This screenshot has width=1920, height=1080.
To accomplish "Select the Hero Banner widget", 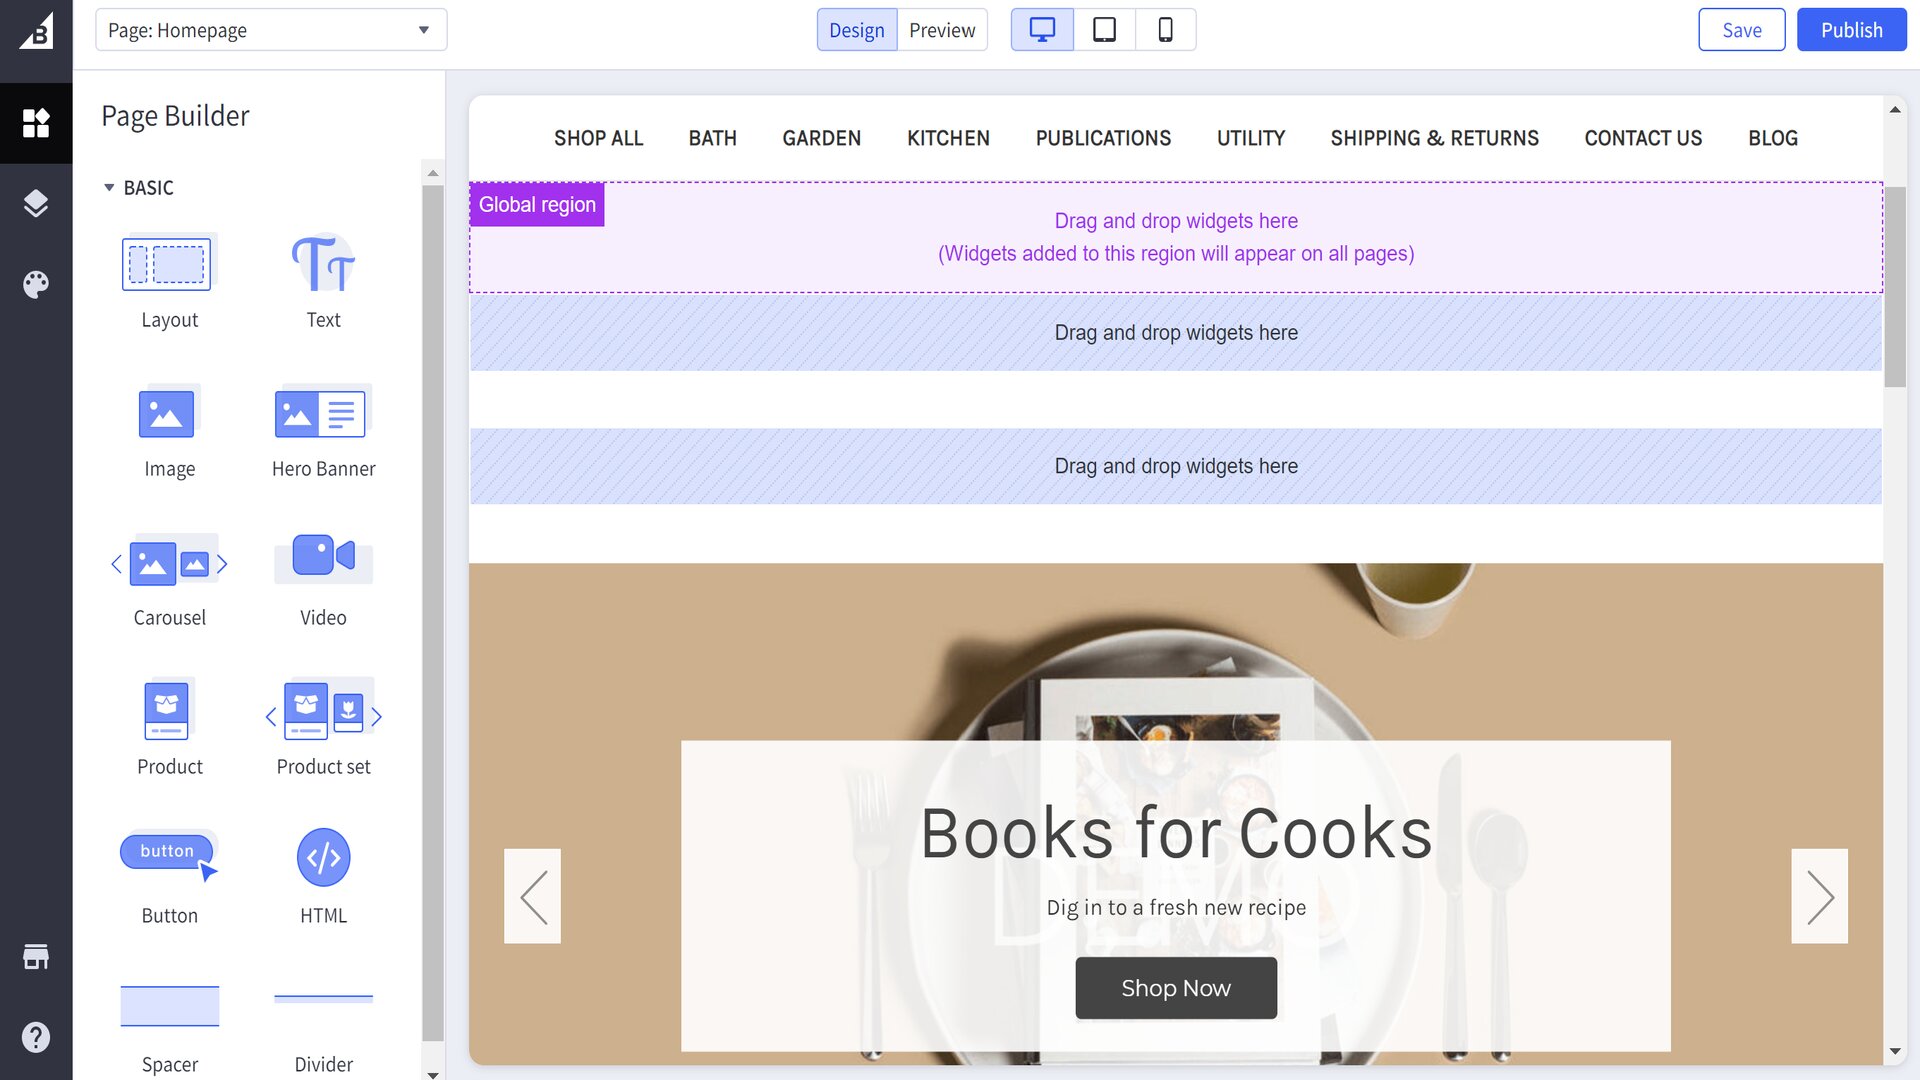I will click(x=323, y=431).
